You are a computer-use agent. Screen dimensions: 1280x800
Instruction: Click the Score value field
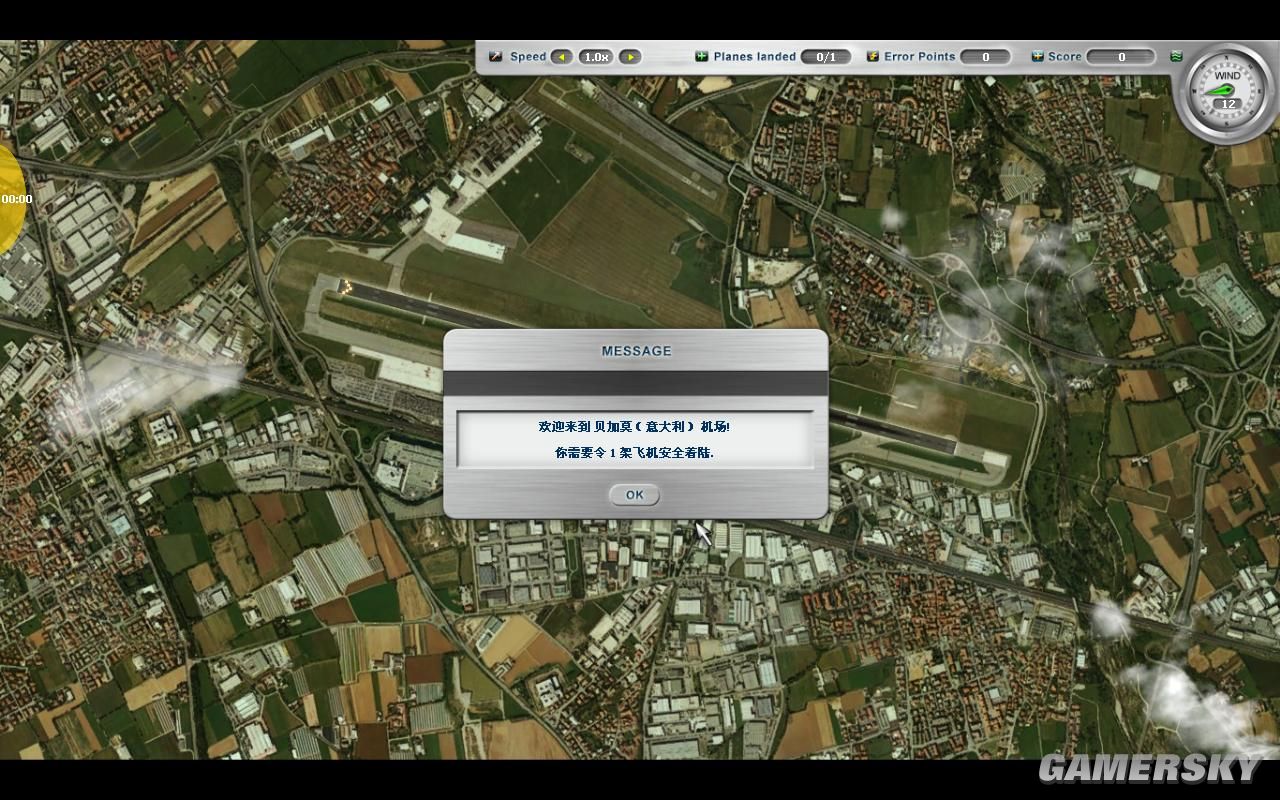(x=1121, y=57)
